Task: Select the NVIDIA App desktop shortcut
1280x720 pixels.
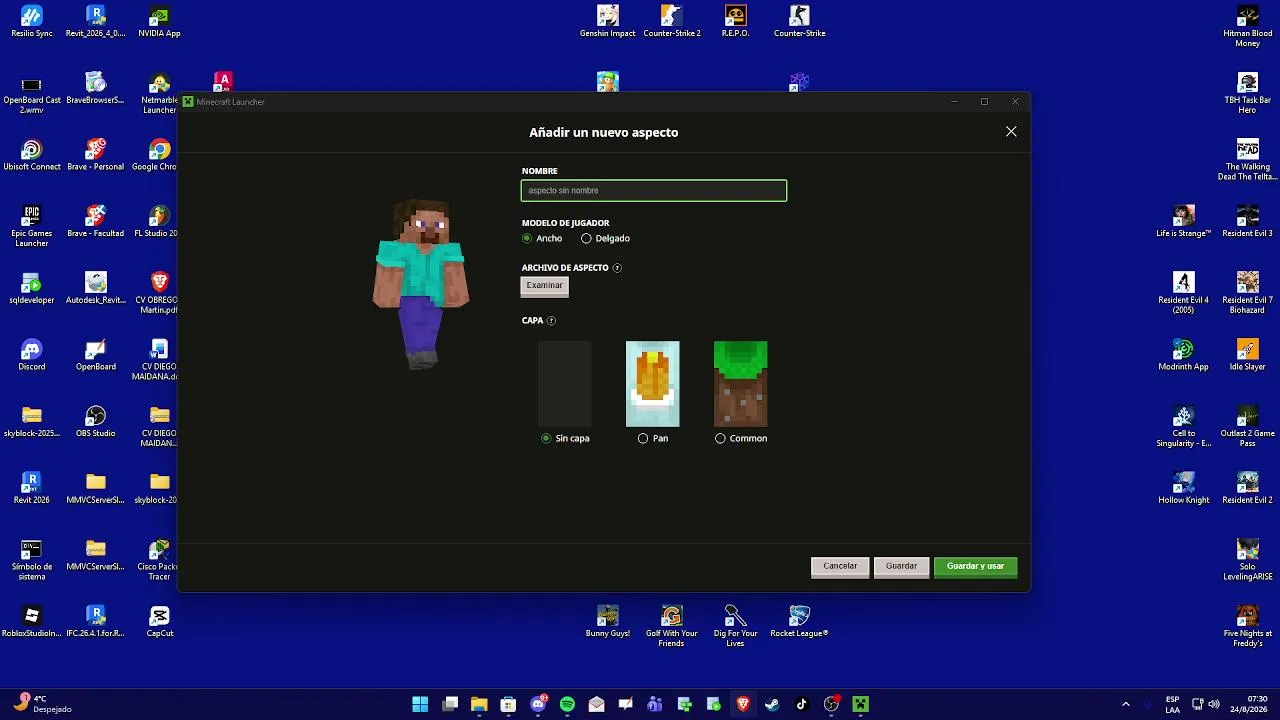Action: point(160,22)
